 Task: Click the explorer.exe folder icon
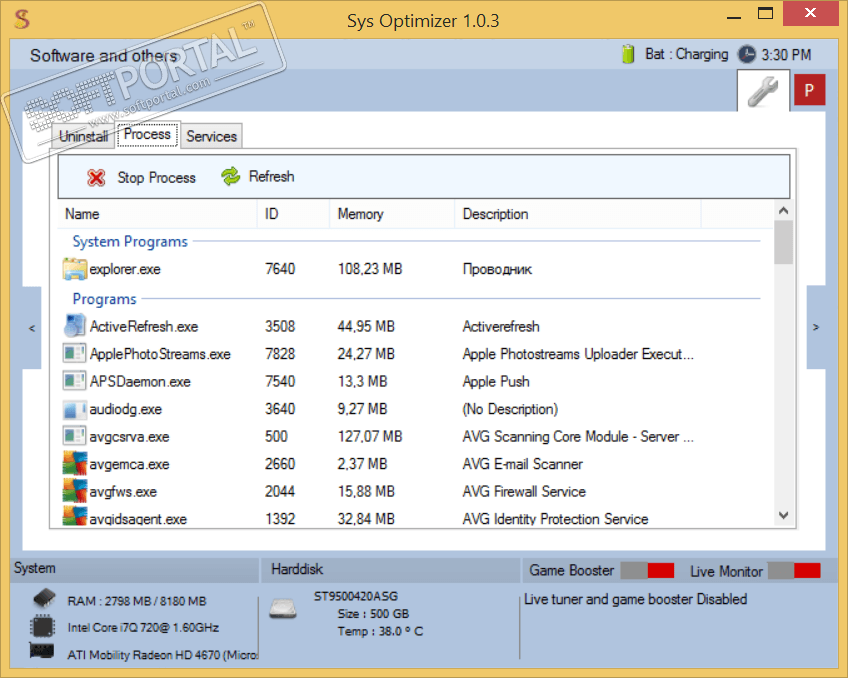pos(75,269)
